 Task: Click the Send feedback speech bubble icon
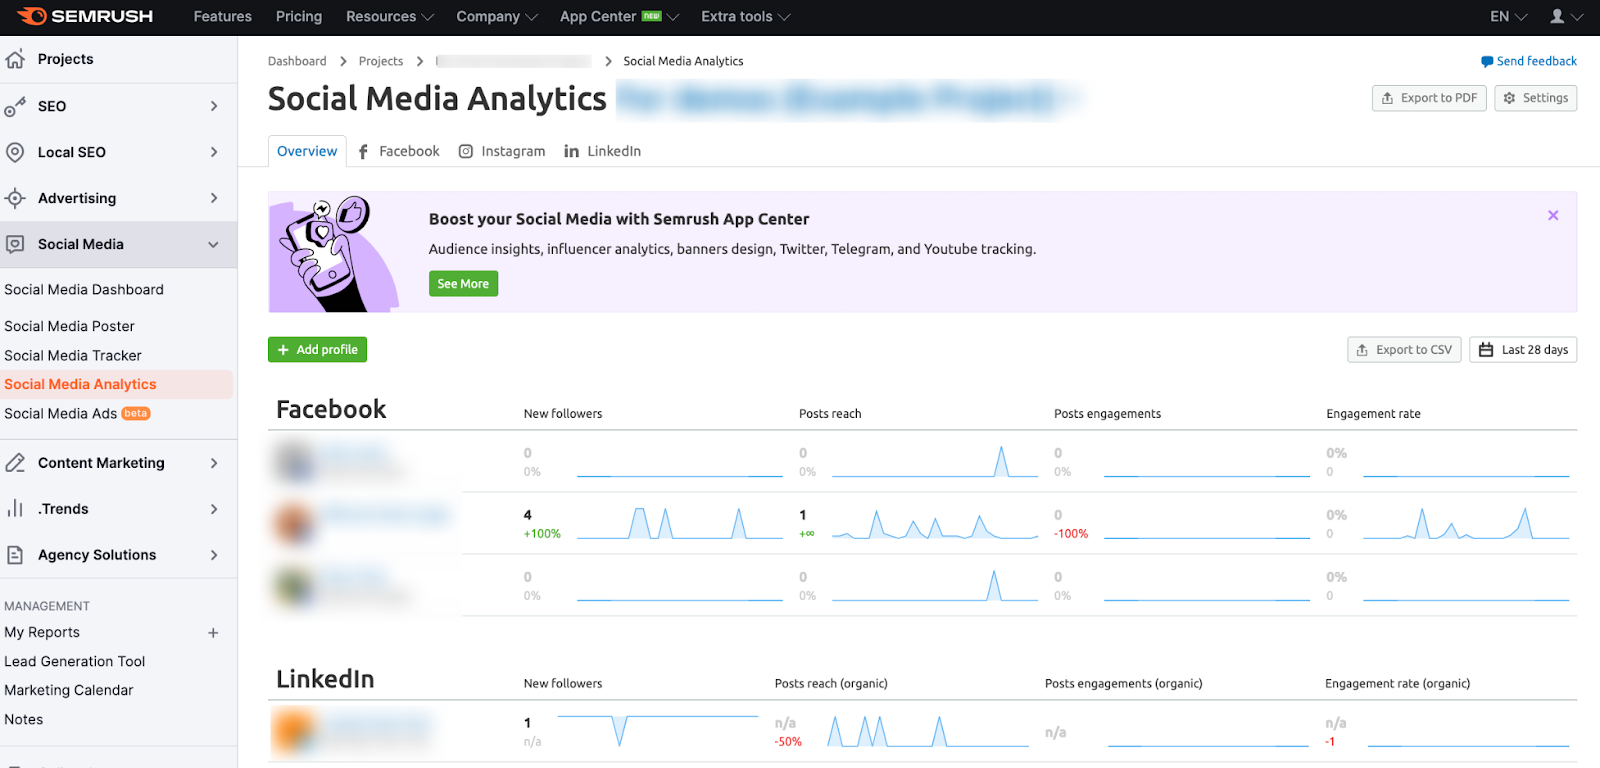coord(1487,62)
